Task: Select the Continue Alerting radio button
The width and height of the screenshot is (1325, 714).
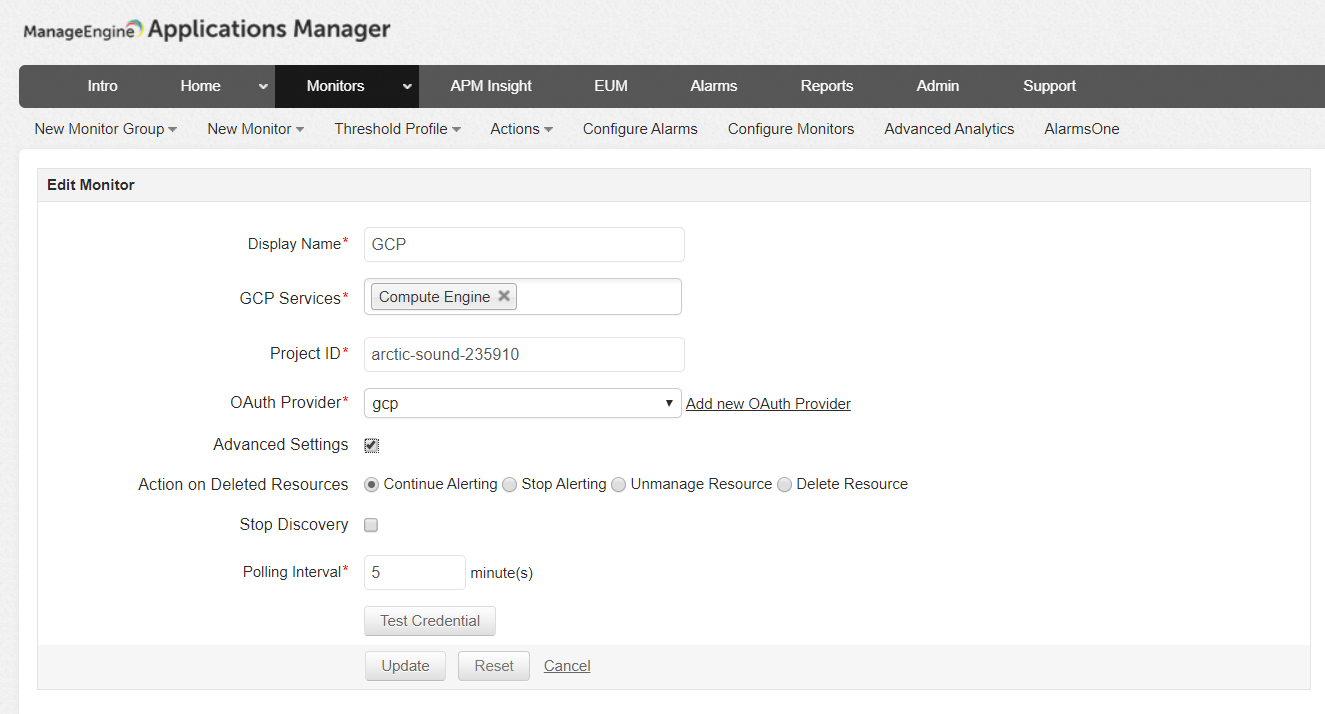Action: (372, 484)
